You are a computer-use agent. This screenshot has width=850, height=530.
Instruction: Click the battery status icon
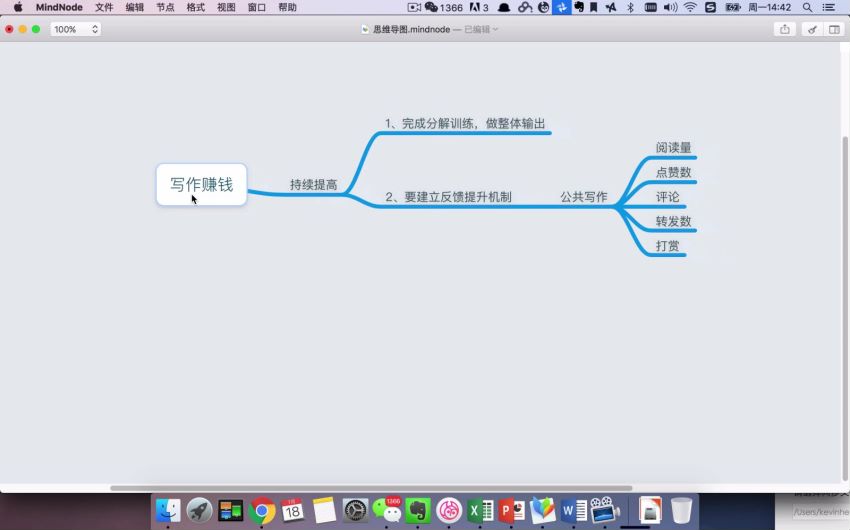733,7
